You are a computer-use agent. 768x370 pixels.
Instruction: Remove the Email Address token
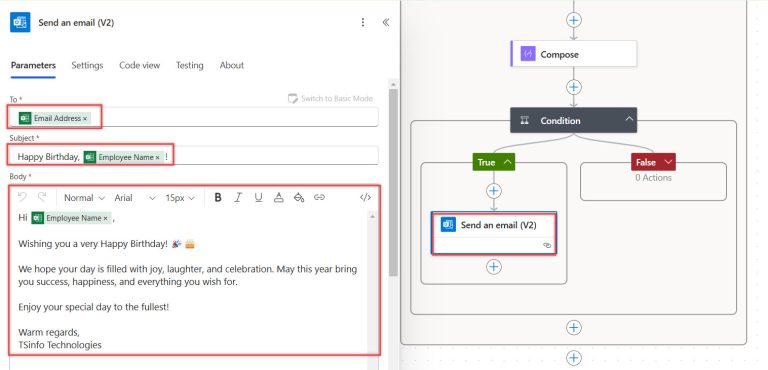tap(85, 118)
